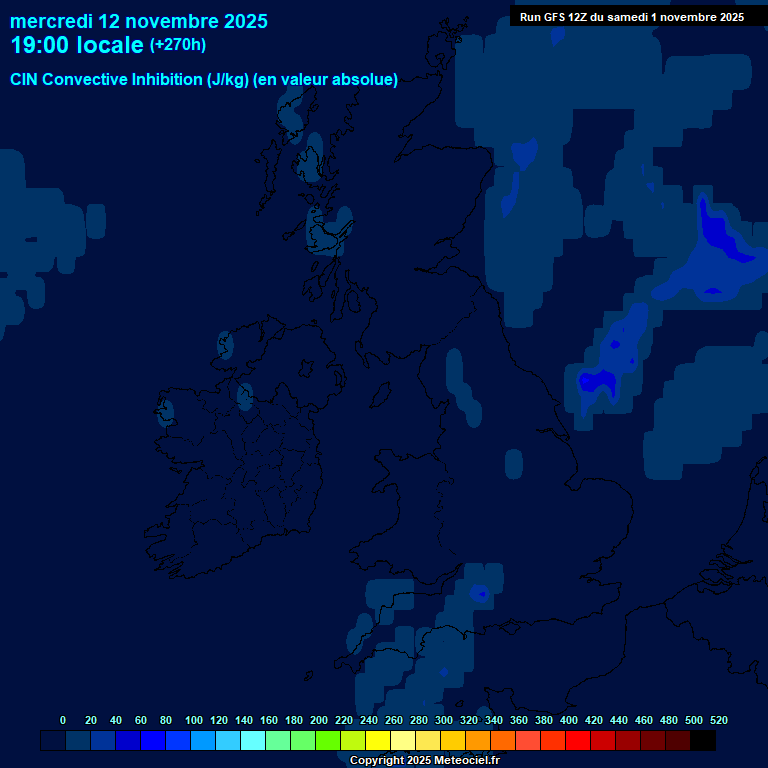Click the forecast date 'mercredi 12 novembre 2025'
The image size is (768, 768).
(x=139, y=21)
